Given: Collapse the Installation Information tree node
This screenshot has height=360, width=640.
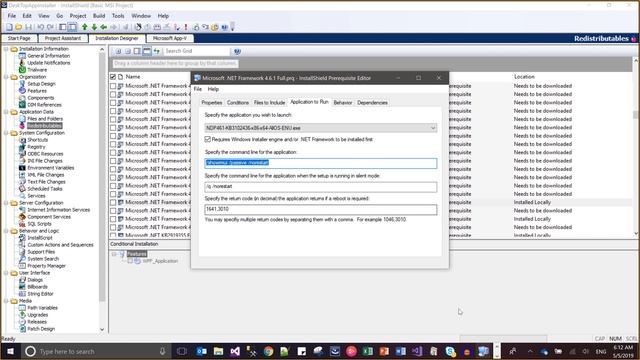Looking at the screenshot, I should (6, 49).
